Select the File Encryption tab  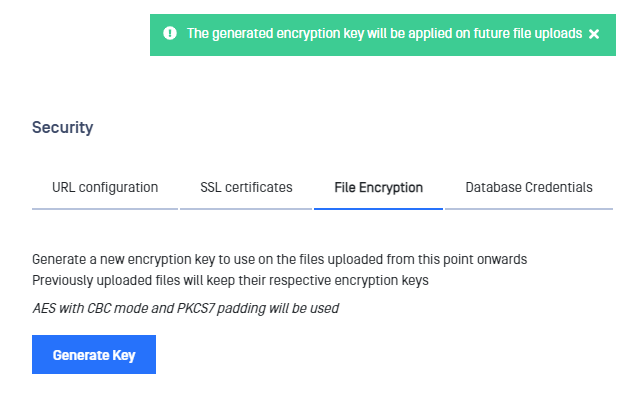379,188
